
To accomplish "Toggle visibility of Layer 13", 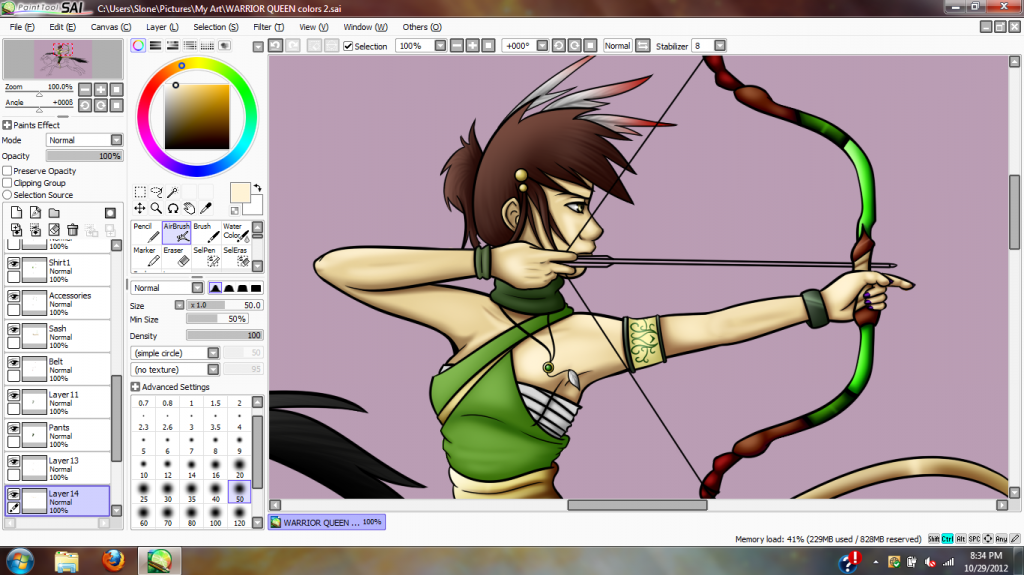I will [x=13, y=461].
